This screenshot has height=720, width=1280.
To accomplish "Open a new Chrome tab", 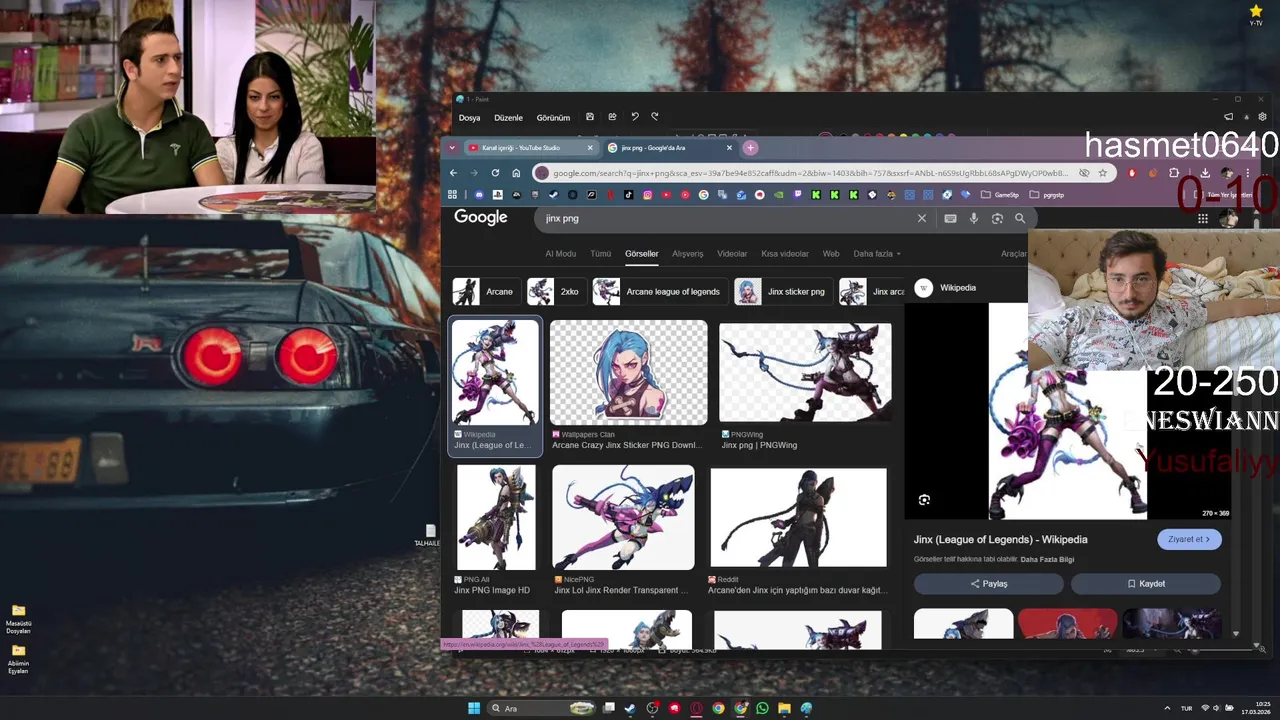I will 750,148.
